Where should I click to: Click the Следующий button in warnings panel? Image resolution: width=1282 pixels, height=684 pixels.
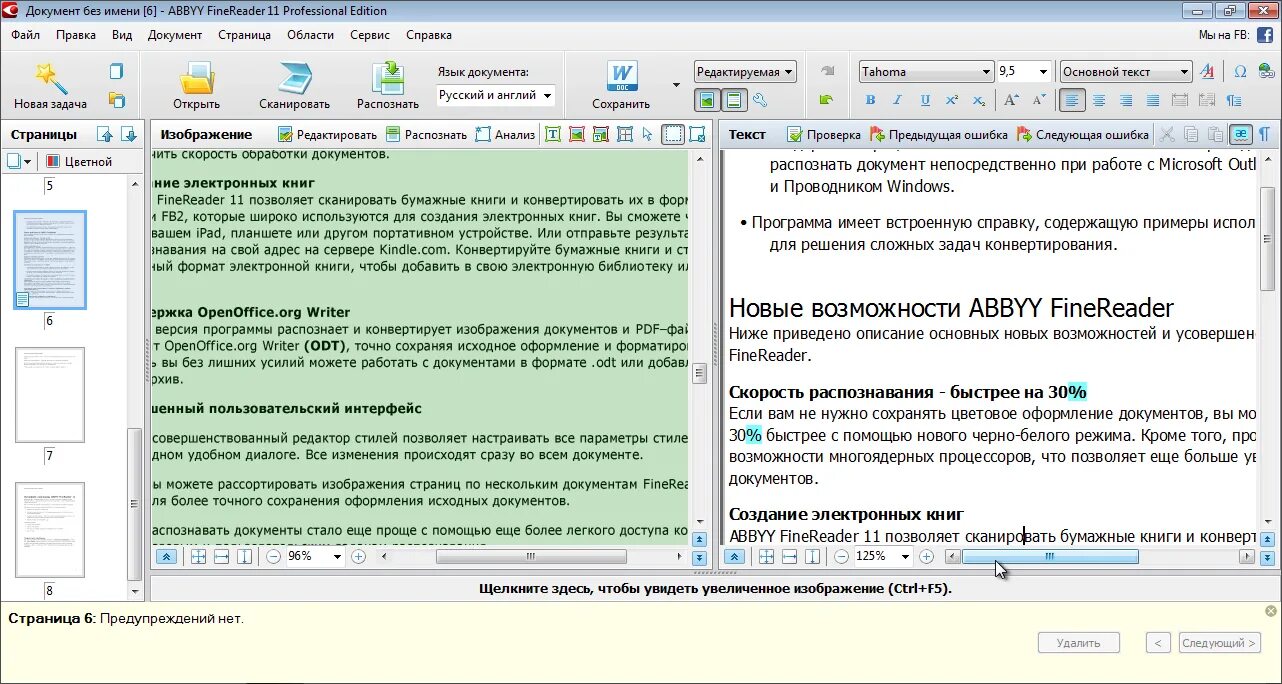(x=1219, y=643)
